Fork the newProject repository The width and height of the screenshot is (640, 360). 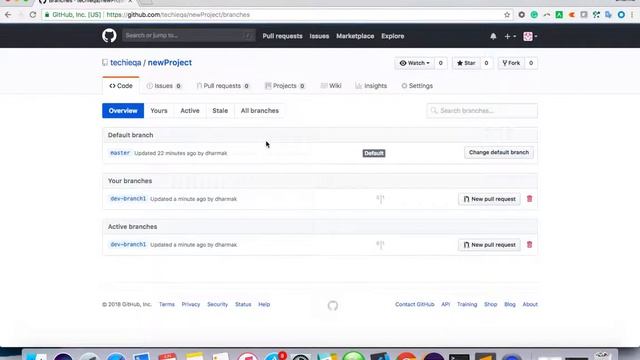[x=511, y=63]
